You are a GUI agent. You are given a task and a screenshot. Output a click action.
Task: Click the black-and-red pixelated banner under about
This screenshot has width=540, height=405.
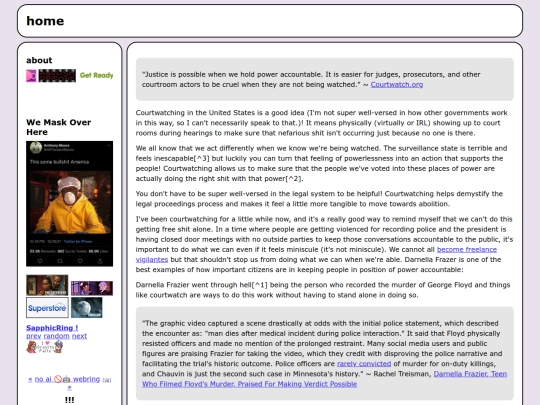coord(57,76)
